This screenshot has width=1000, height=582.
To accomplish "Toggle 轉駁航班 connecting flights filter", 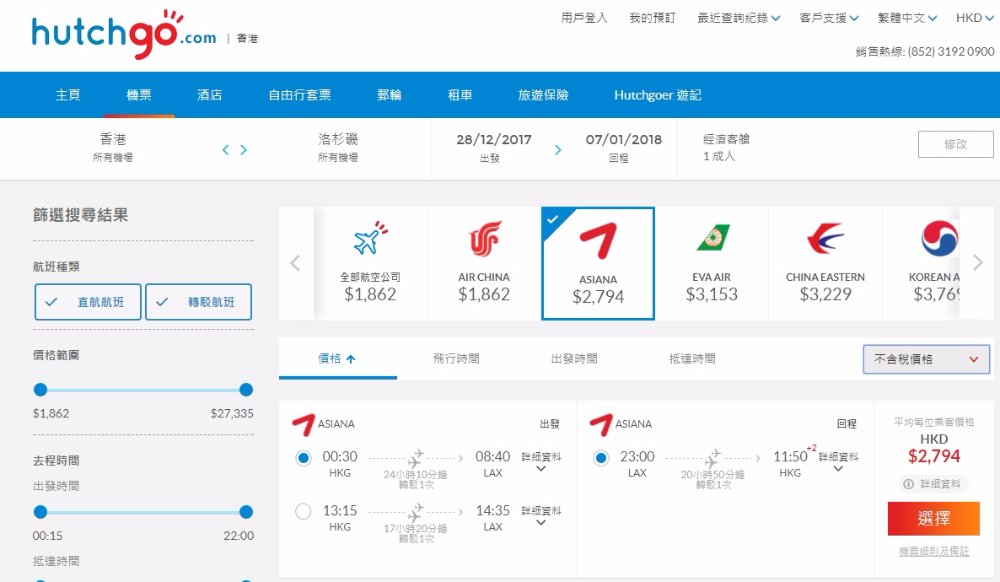I will 198,302.
